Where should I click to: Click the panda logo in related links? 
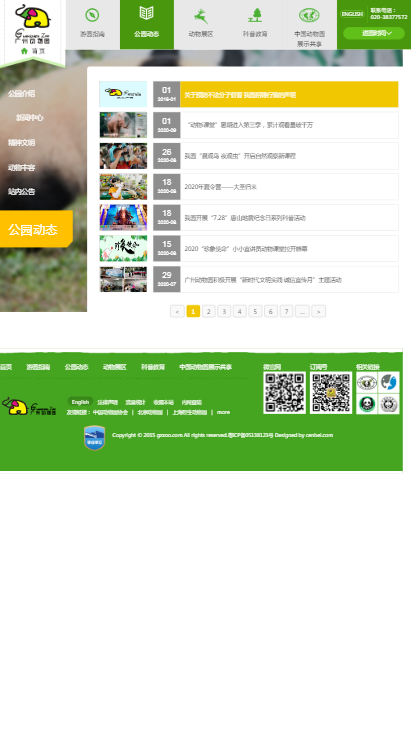(367, 404)
